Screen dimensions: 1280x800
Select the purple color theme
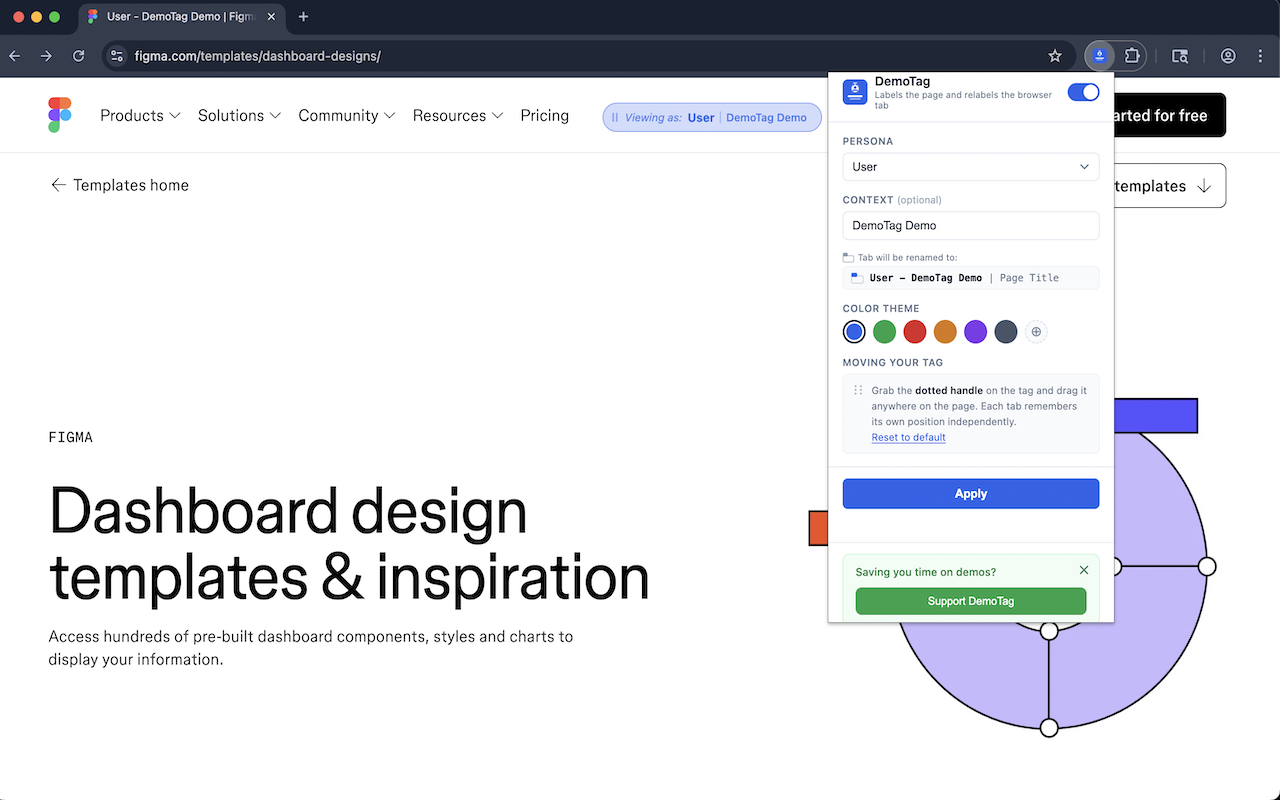click(975, 332)
